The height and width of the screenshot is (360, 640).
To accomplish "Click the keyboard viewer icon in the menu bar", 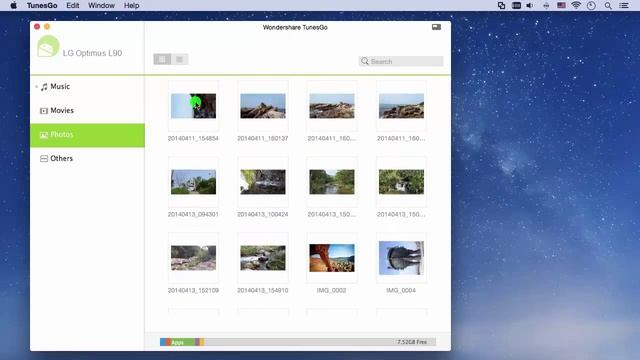I will click(516, 6).
